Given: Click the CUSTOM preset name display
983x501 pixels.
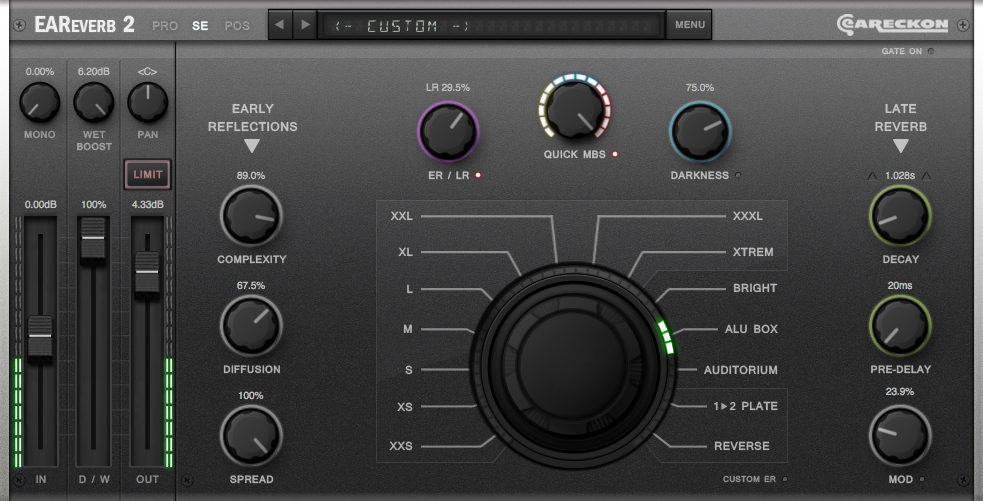Looking at the screenshot, I should tap(491, 26).
